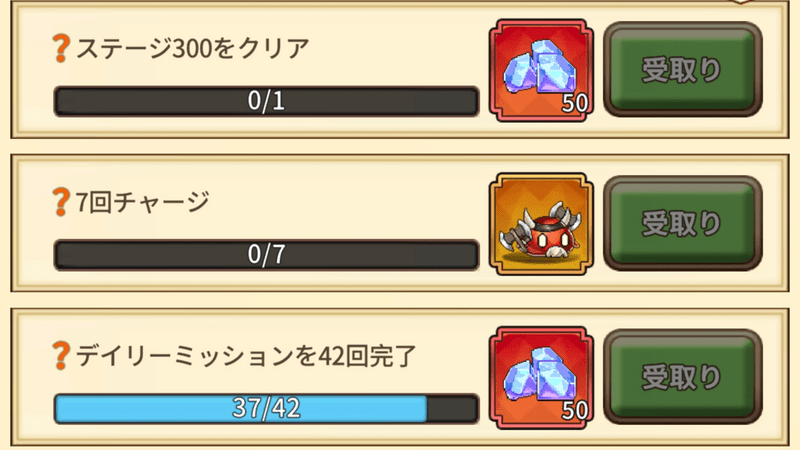Screen dimensions: 800x450
Task: Open help icon beside 7回チャージ
Action: click(61, 202)
